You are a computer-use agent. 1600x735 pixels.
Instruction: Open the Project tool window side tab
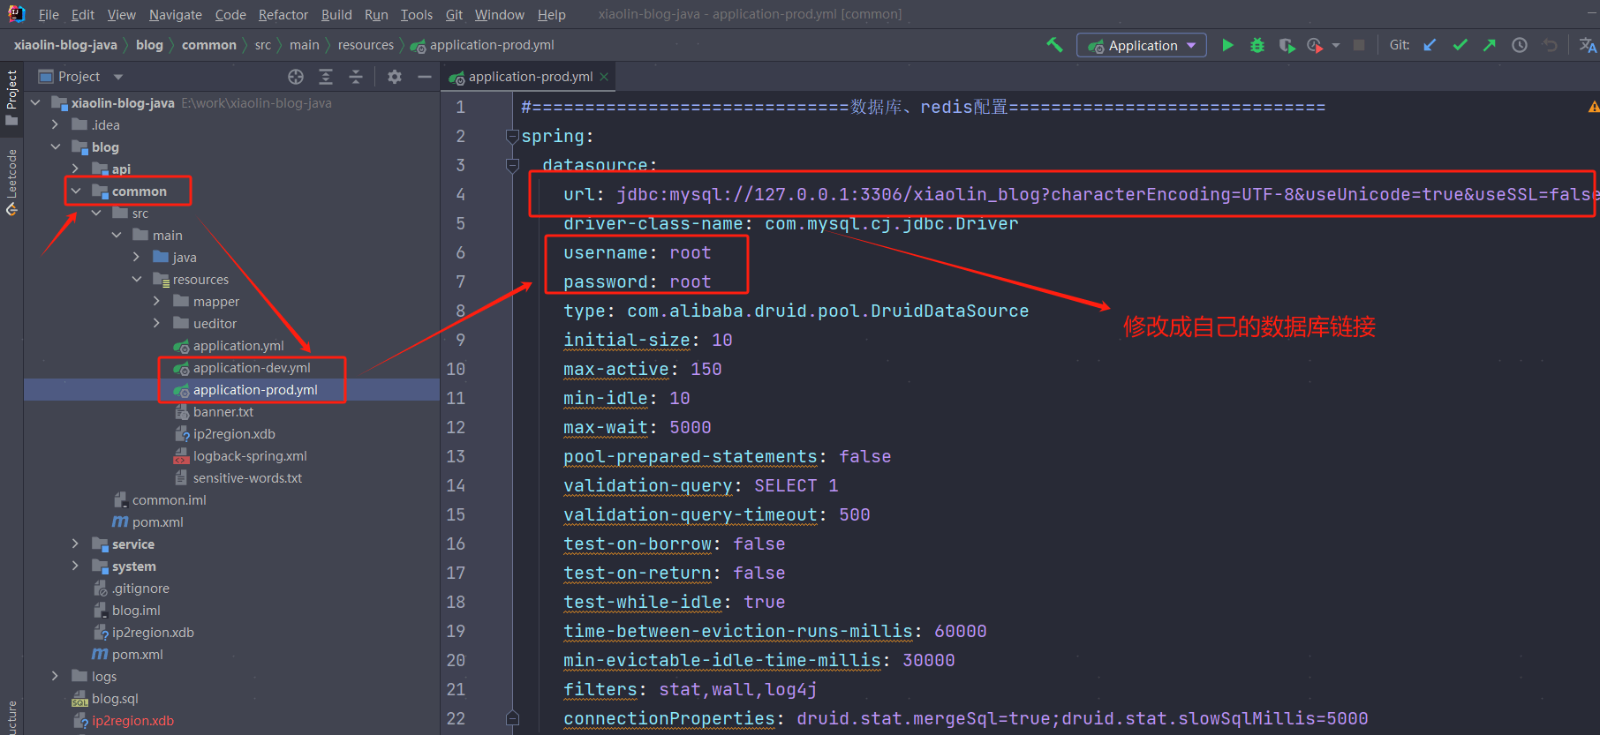[12, 96]
